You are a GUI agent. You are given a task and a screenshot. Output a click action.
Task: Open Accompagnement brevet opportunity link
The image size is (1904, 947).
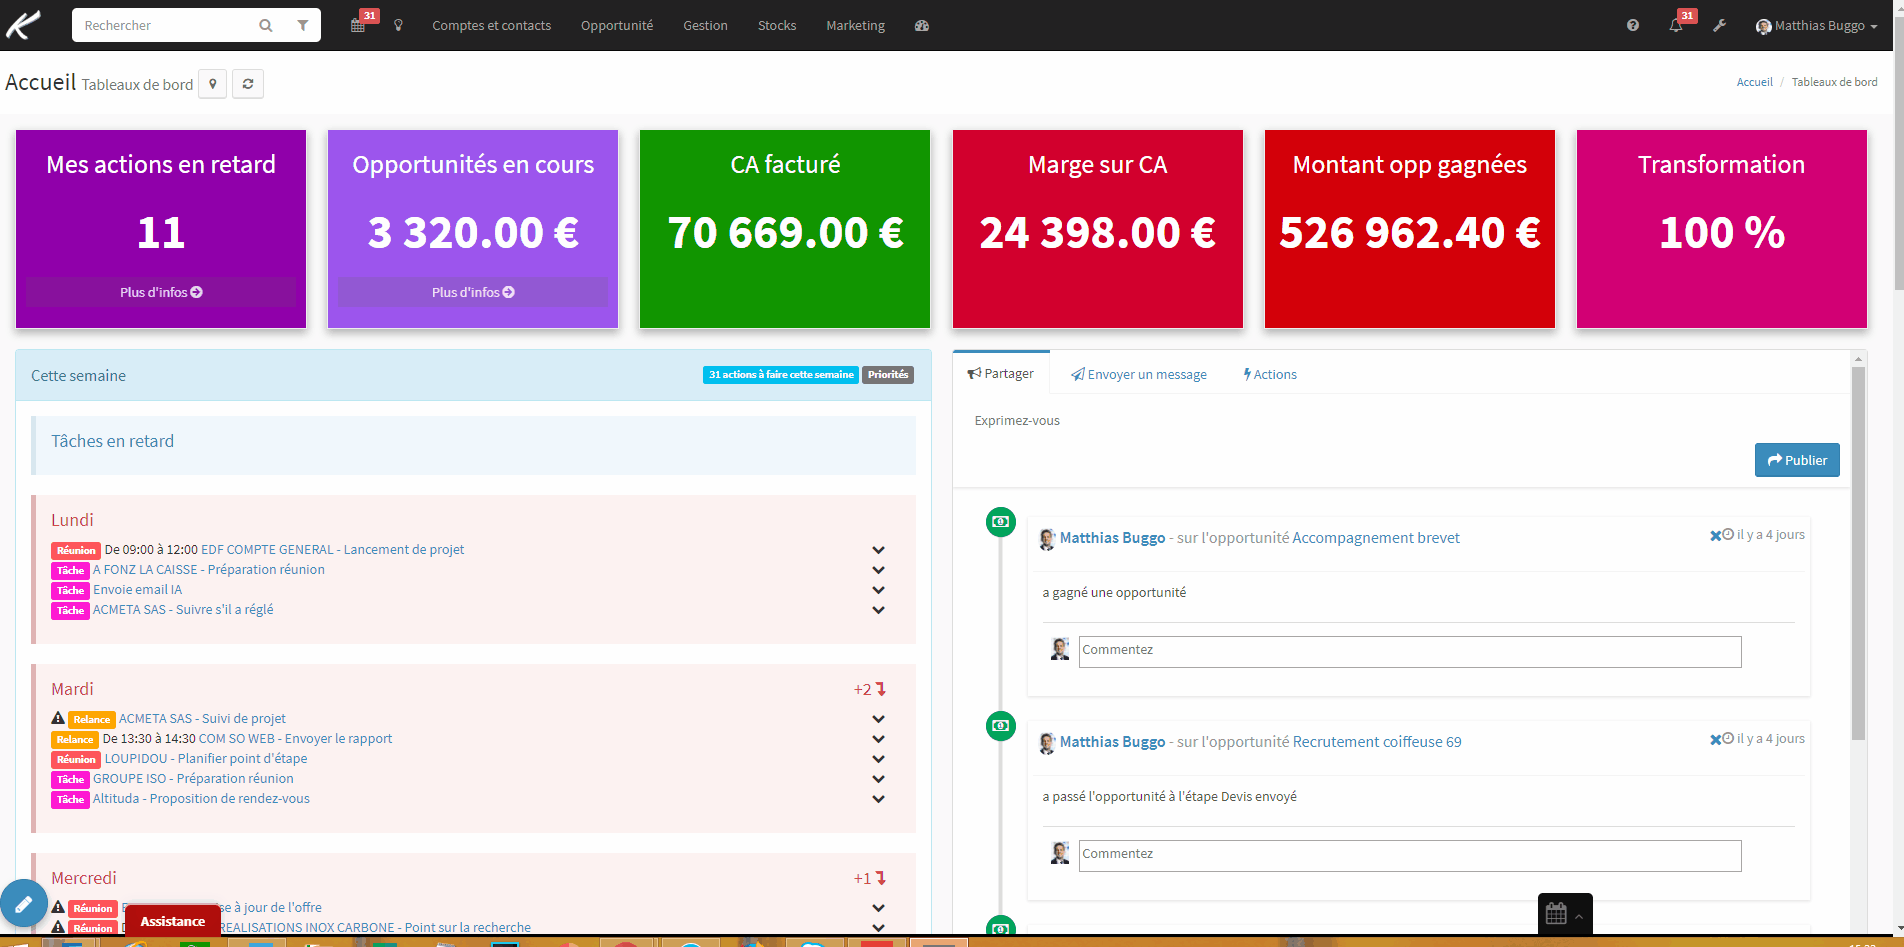[x=1376, y=538]
